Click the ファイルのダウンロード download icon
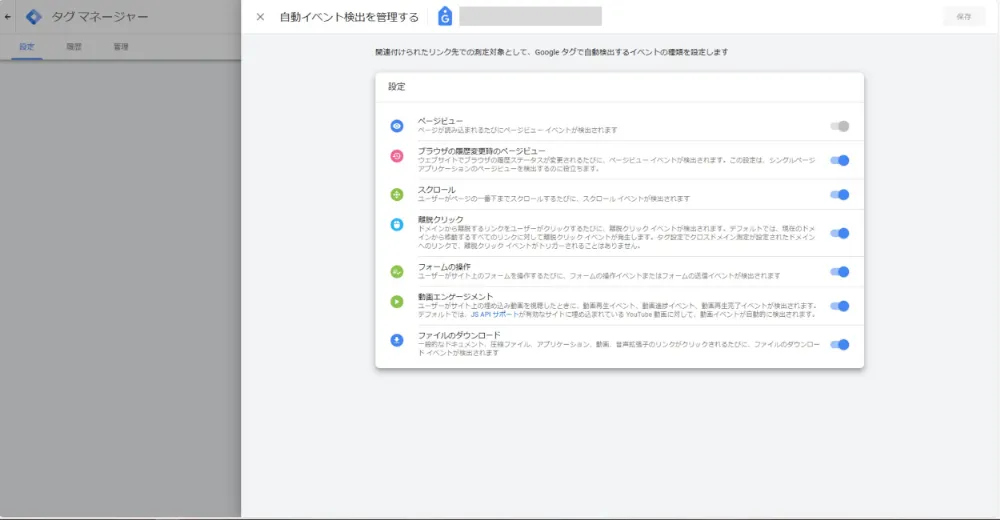 pyautogui.click(x=397, y=340)
